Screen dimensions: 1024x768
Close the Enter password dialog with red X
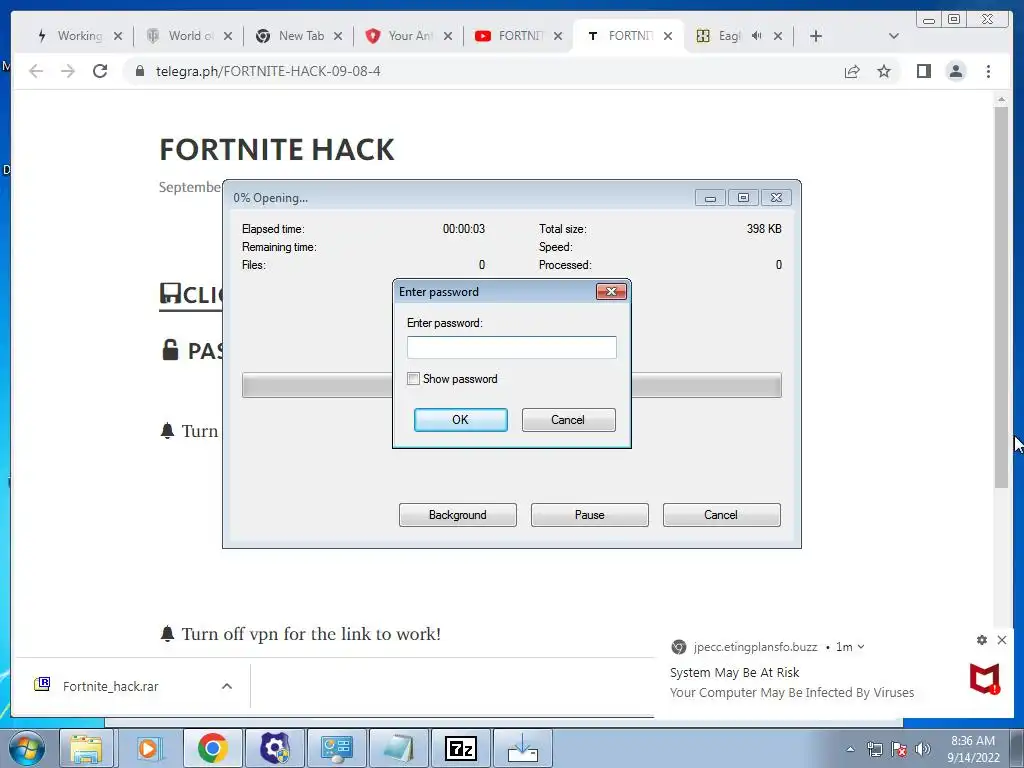click(x=611, y=291)
